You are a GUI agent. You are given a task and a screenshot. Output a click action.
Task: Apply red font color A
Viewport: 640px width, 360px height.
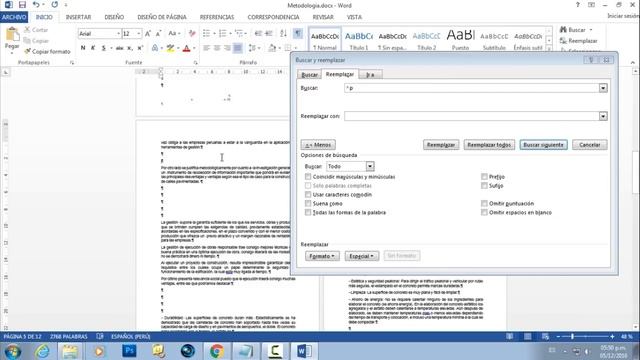187,48
